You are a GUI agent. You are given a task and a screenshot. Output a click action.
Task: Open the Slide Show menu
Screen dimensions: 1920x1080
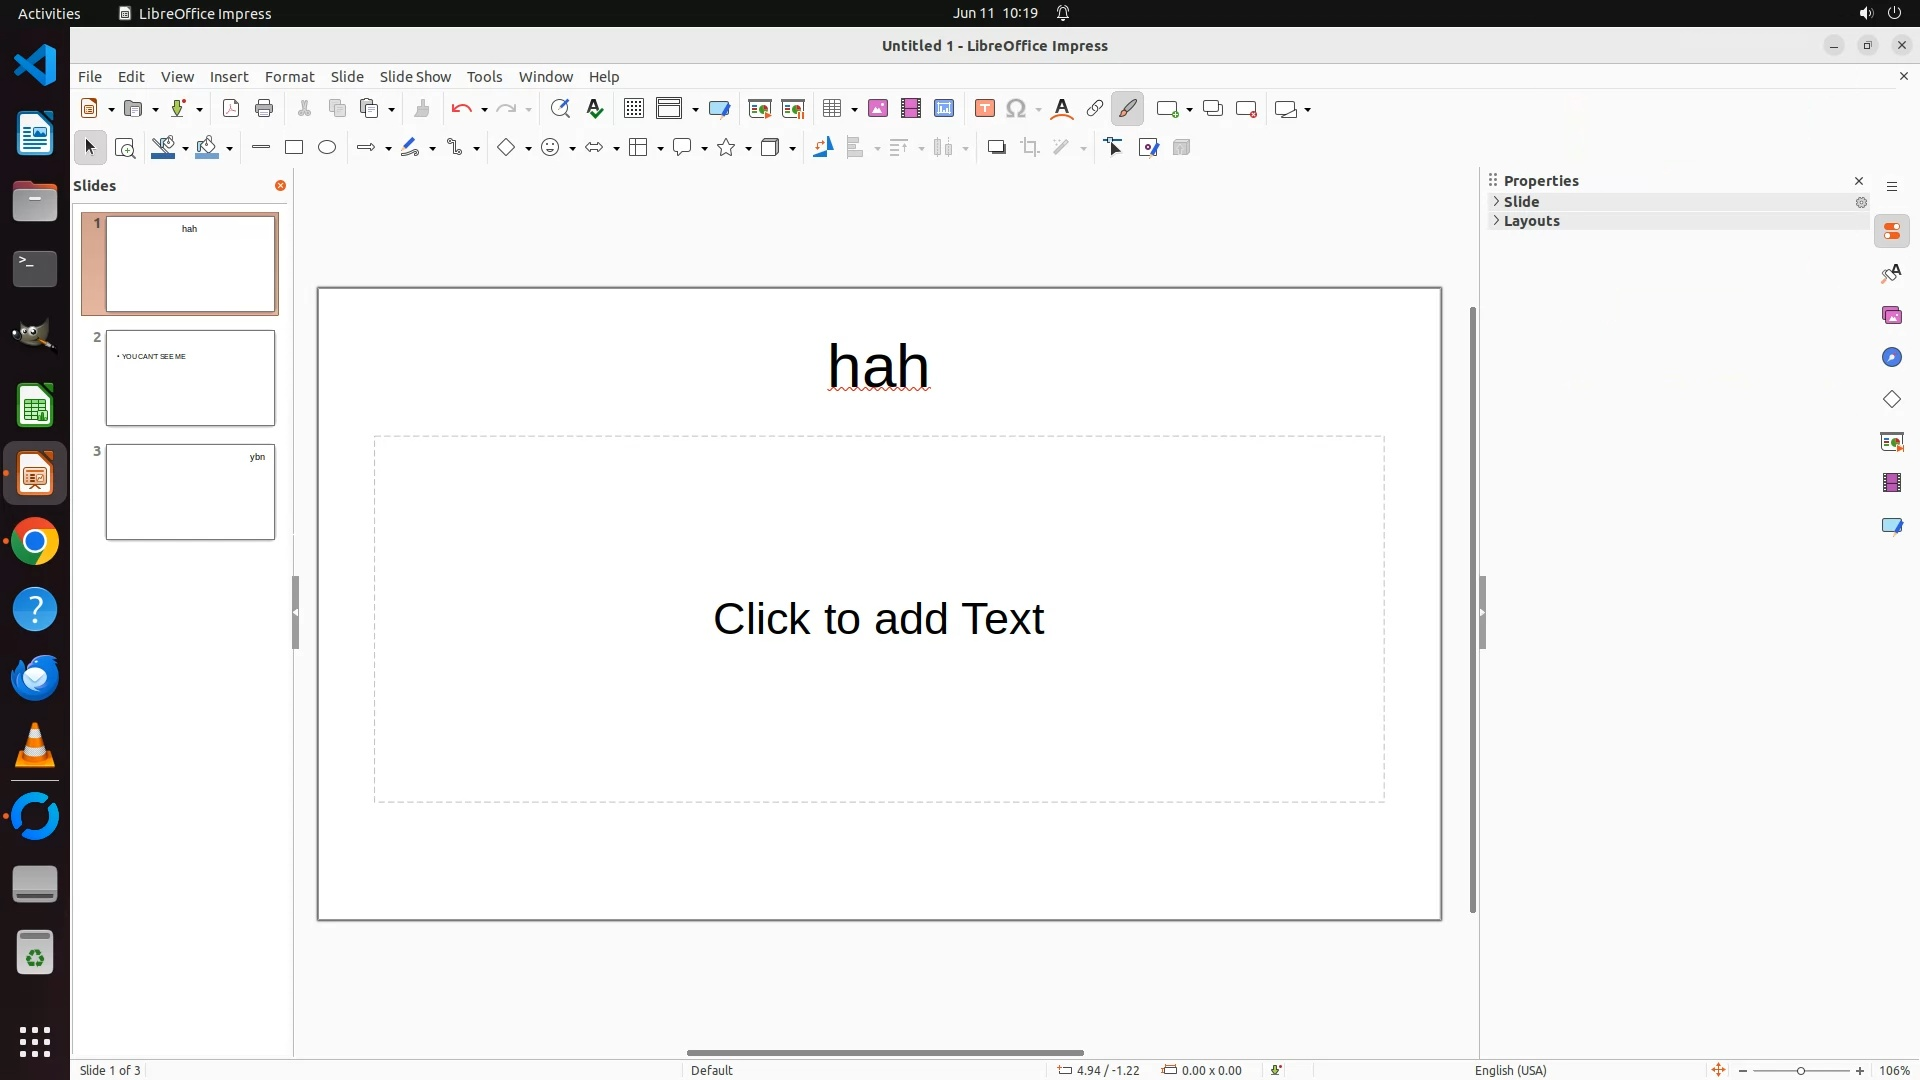coord(415,77)
